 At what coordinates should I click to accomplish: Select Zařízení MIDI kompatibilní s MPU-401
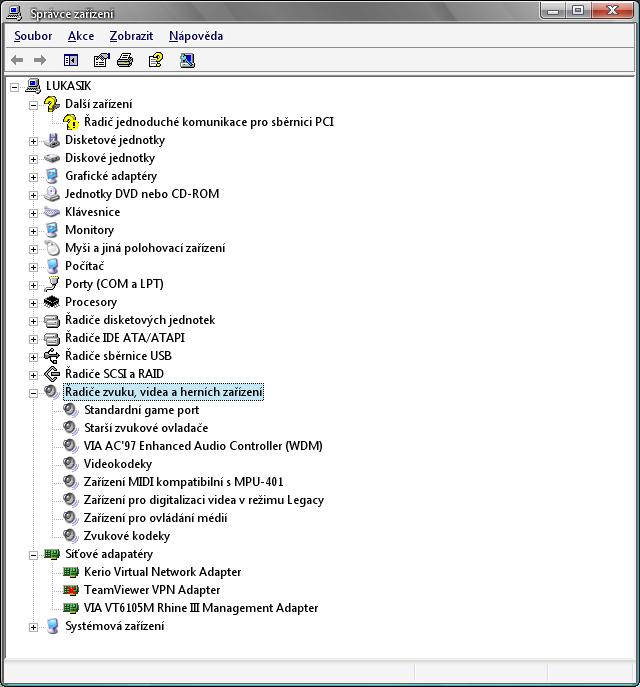184,482
